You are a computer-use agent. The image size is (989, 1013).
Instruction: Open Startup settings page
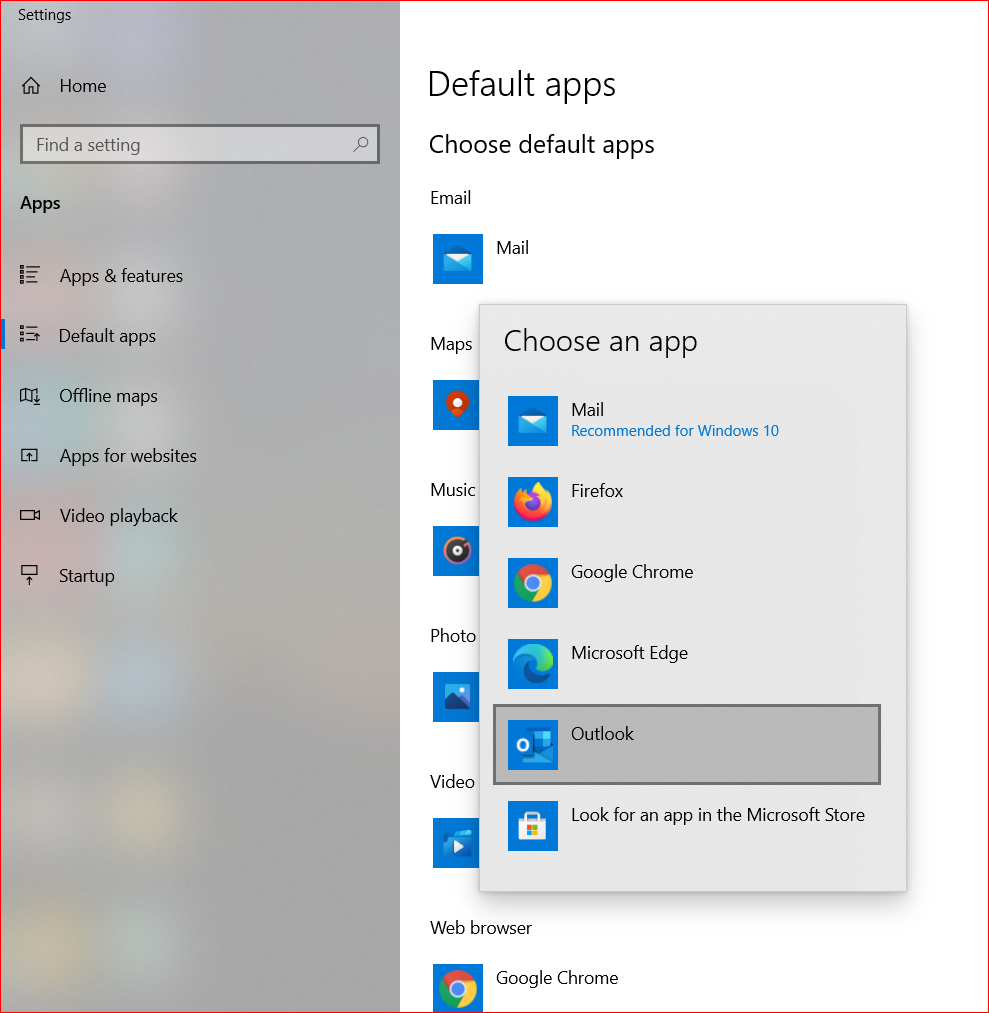(87, 576)
